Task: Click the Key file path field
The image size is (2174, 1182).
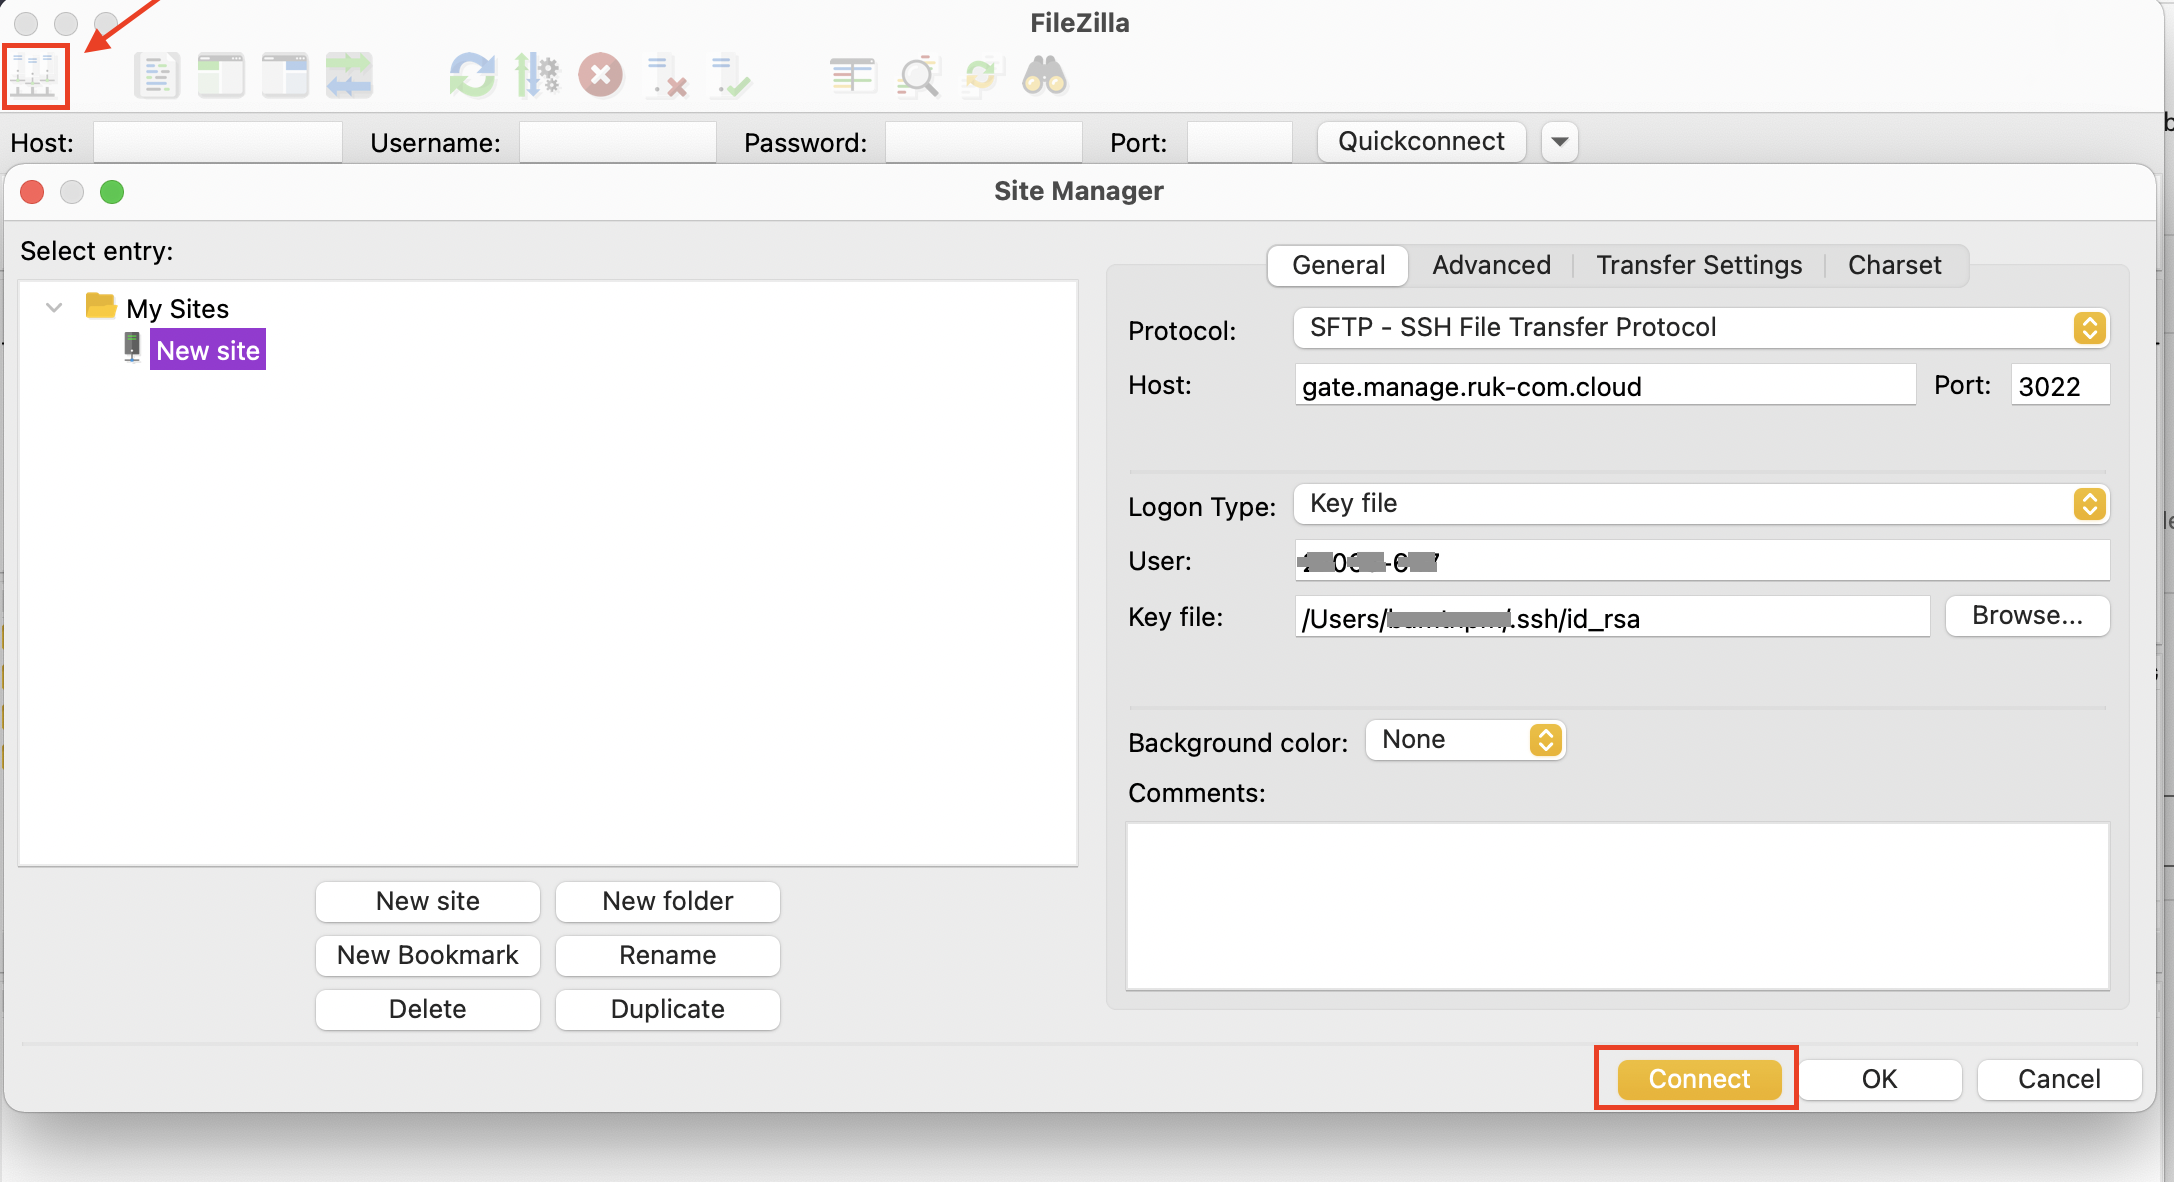Action: pos(1612,617)
